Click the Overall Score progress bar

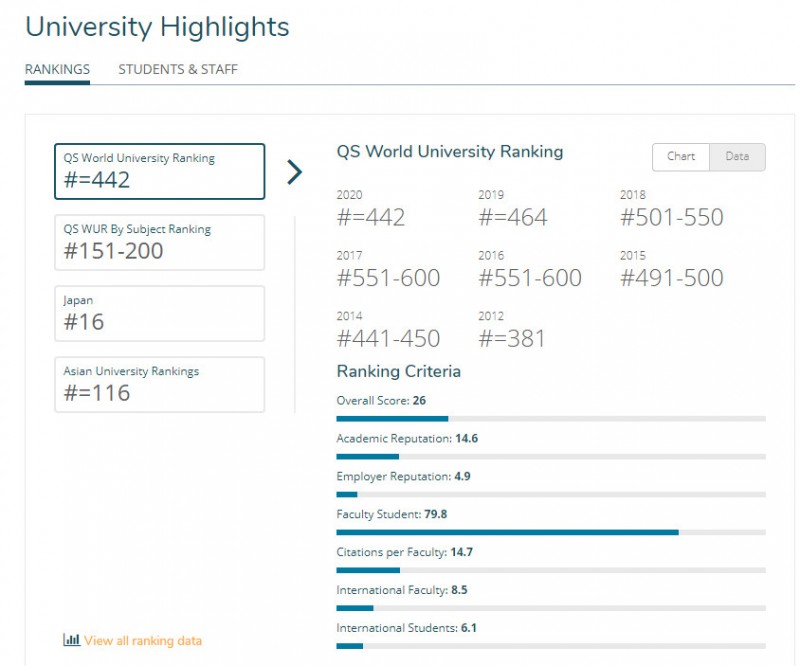click(x=550, y=418)
